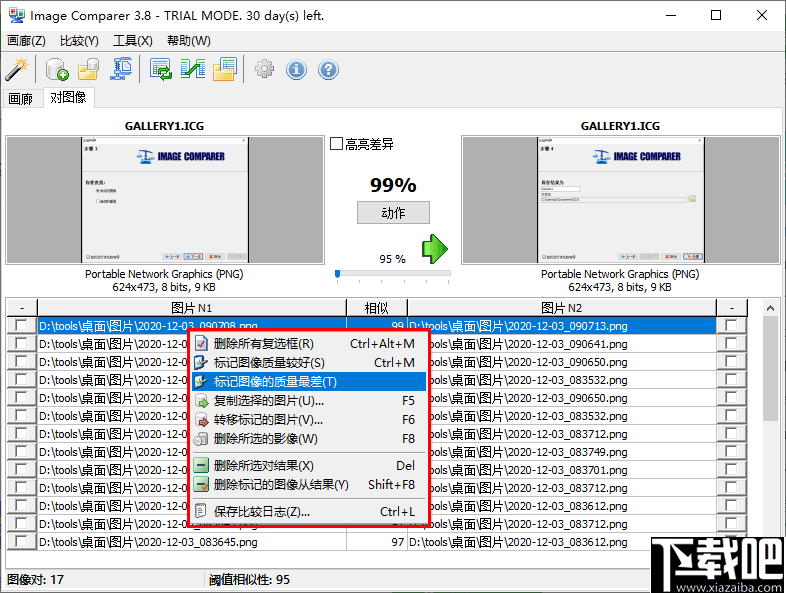Start comparing within gallery toolbar icon
The height and width of the screenshot is (593, 786).
coord(161,69)
